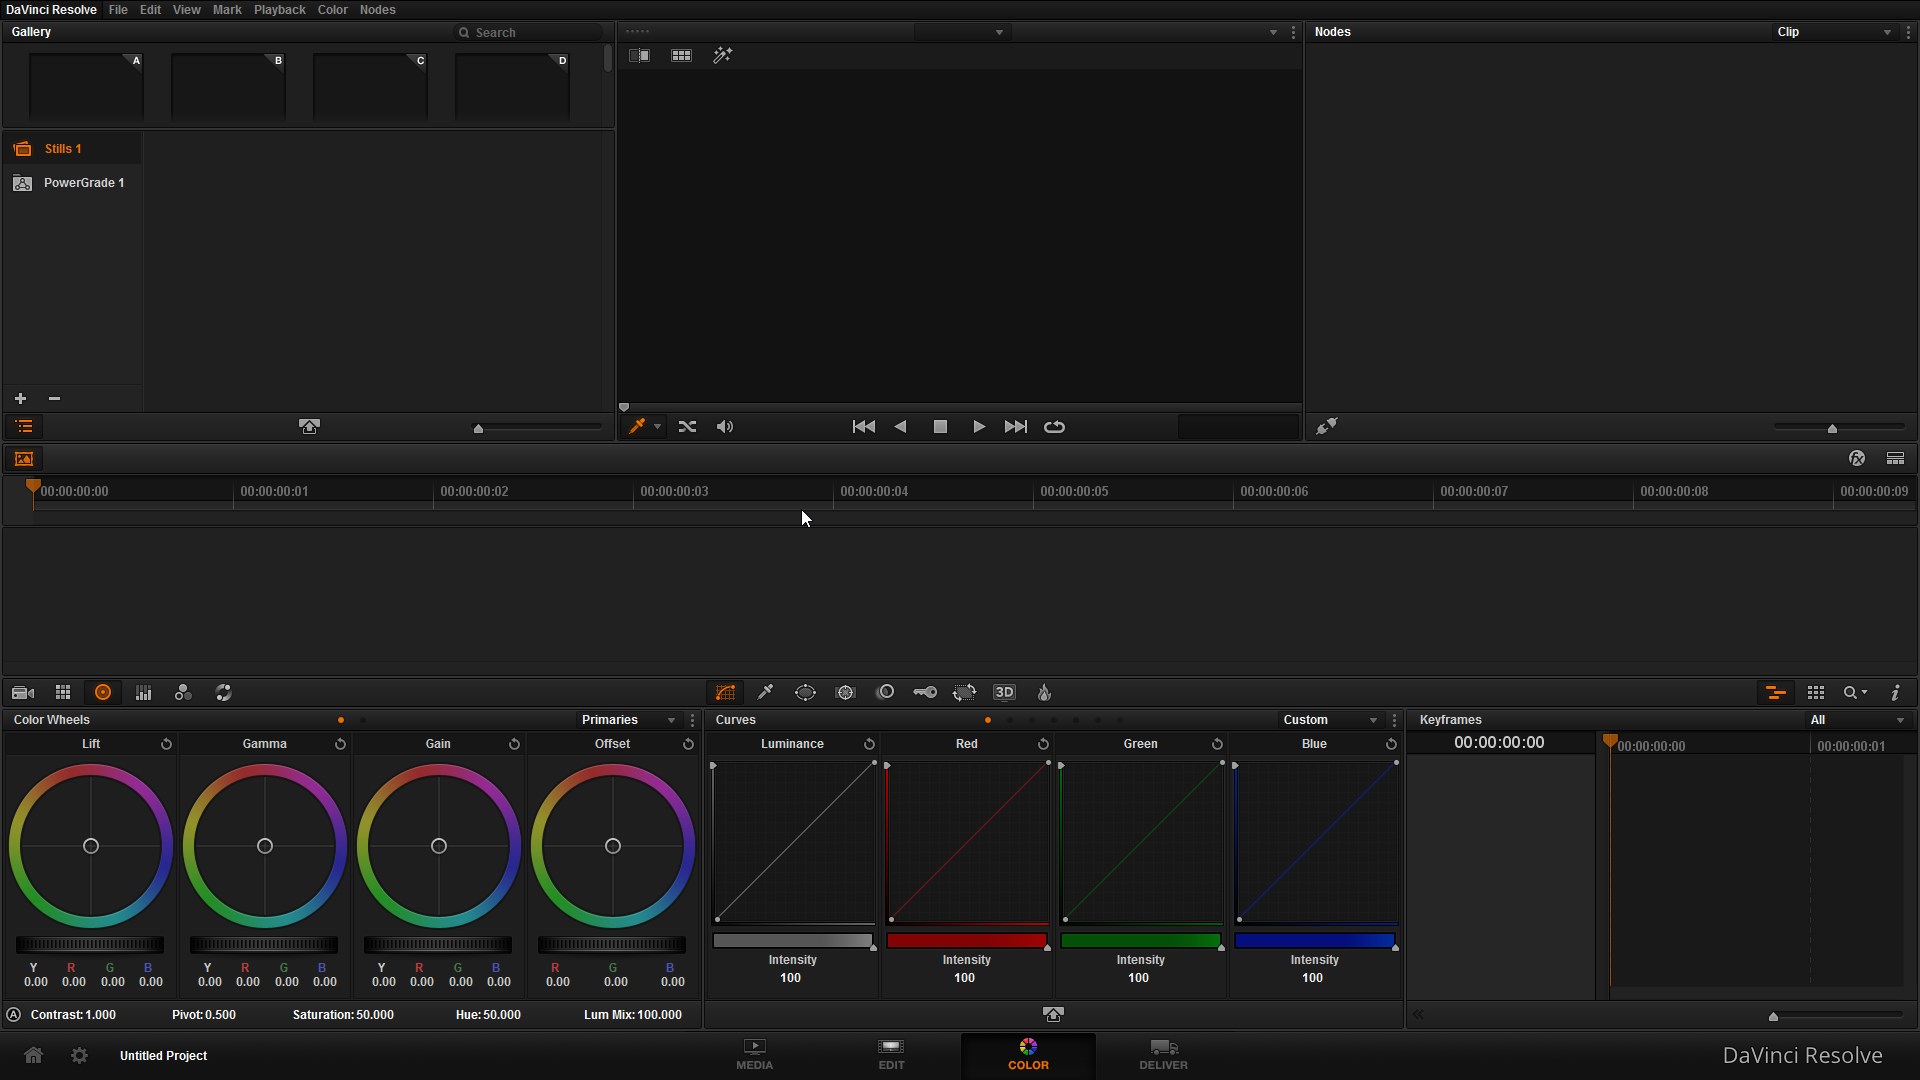Open the viewer eyedropper tool dropdown arrow
The image size is (1920, 1080).
[x=657, y=427]
